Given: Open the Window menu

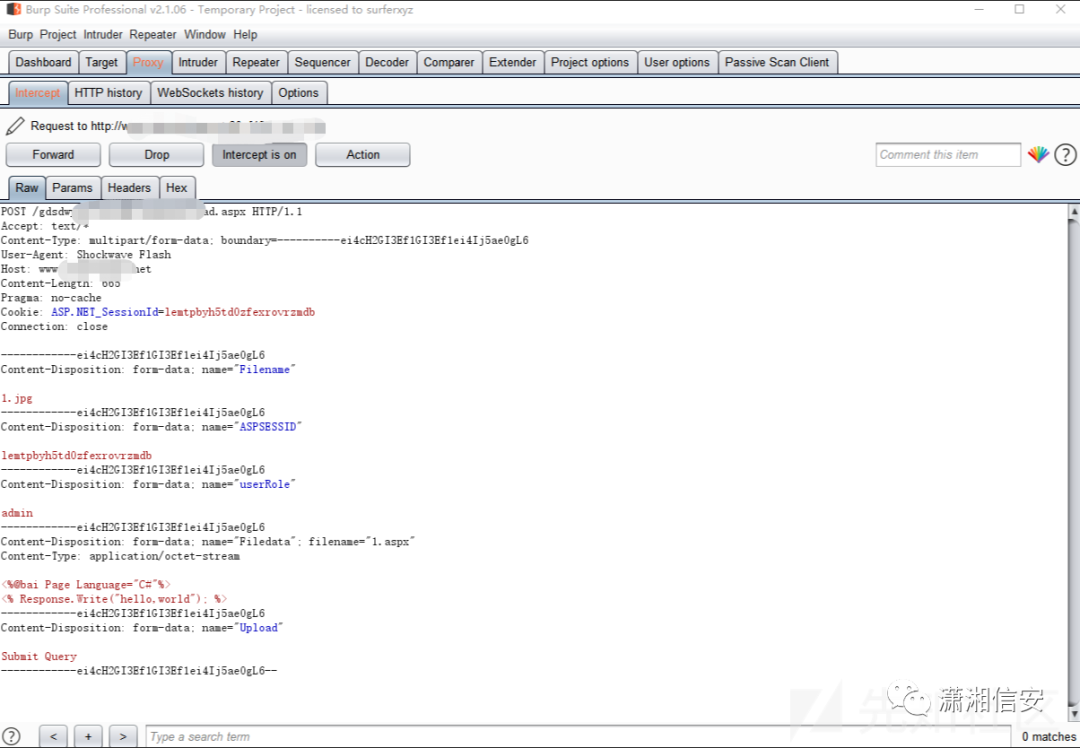Looking at the screenshot, I should pos(205,34).
